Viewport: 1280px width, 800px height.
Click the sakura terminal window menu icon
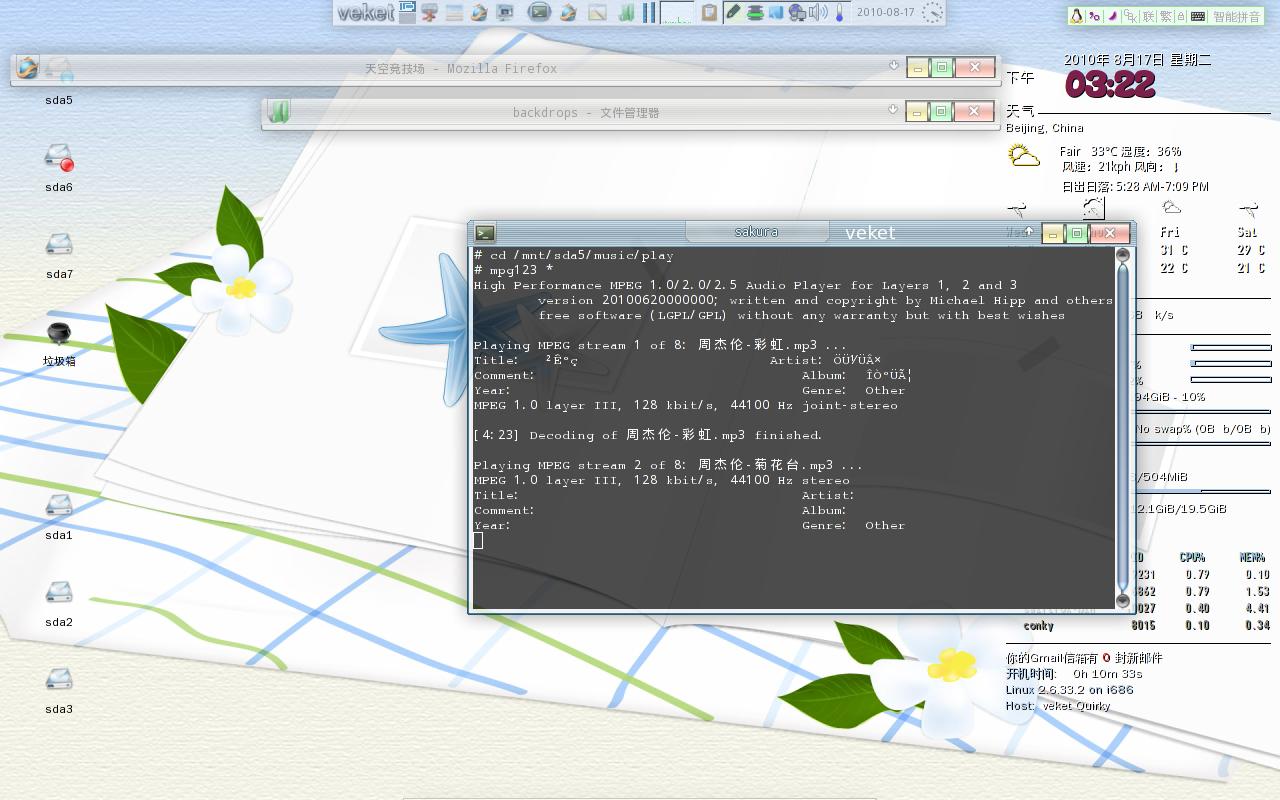click(x=485, y=233)
